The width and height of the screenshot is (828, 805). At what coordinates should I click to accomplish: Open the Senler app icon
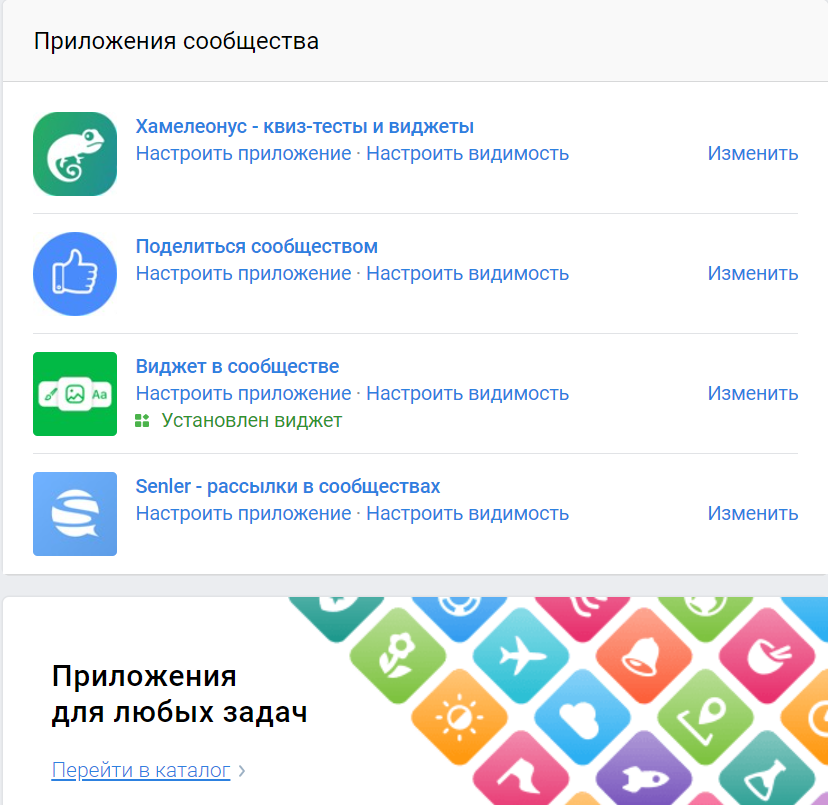tap(75, 513)
